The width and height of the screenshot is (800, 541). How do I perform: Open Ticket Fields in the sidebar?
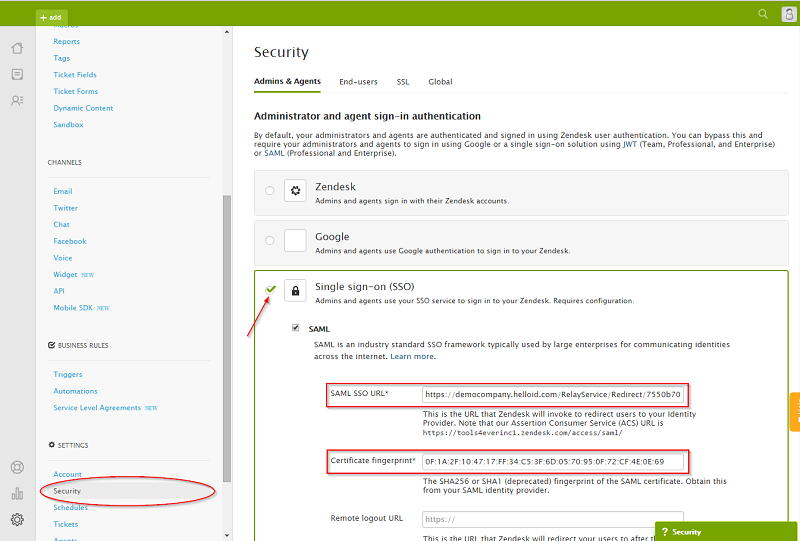[x=75, y=75]
